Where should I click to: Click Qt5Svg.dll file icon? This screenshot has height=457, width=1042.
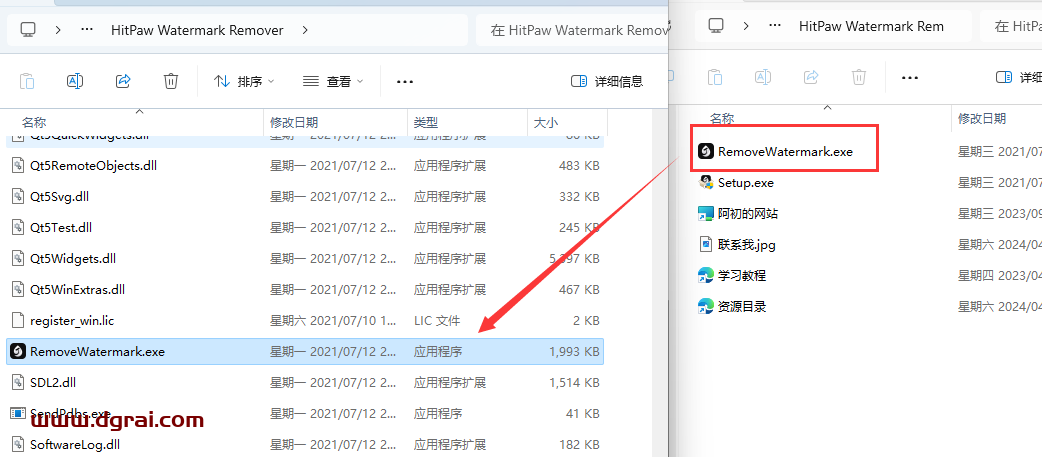click(x=18, y=197)
